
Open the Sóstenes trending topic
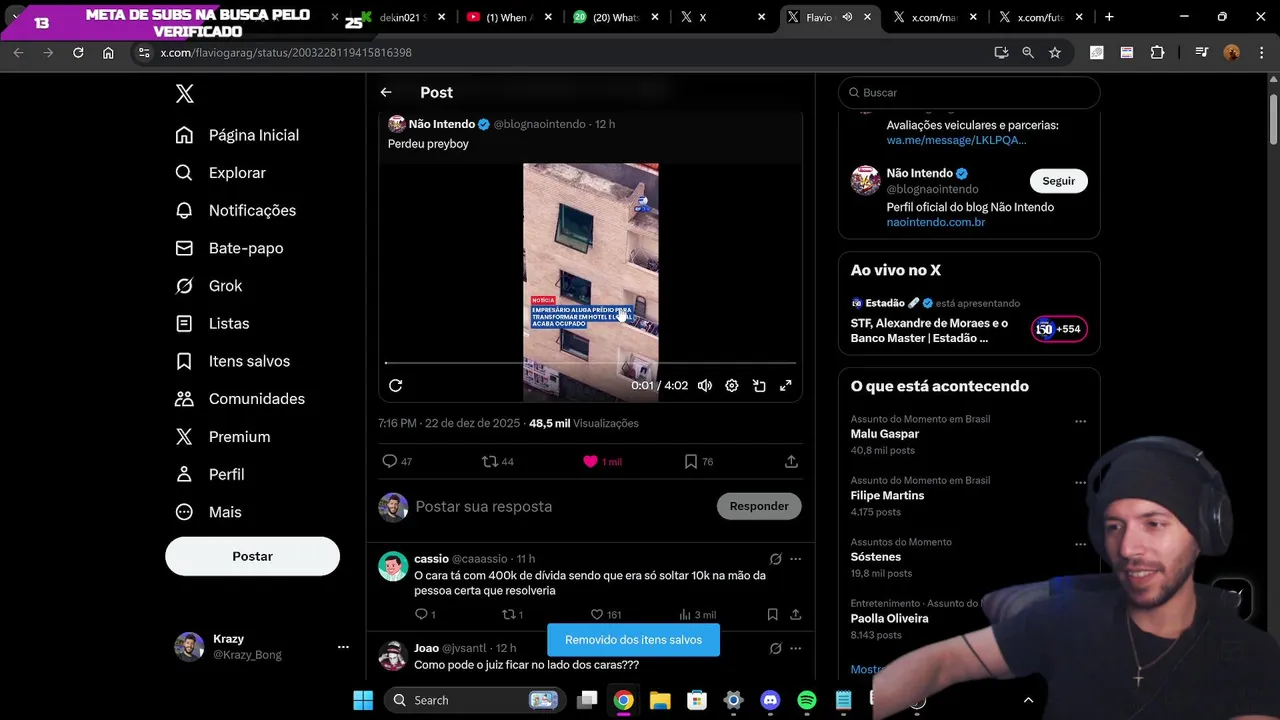(x=876, y=557)
